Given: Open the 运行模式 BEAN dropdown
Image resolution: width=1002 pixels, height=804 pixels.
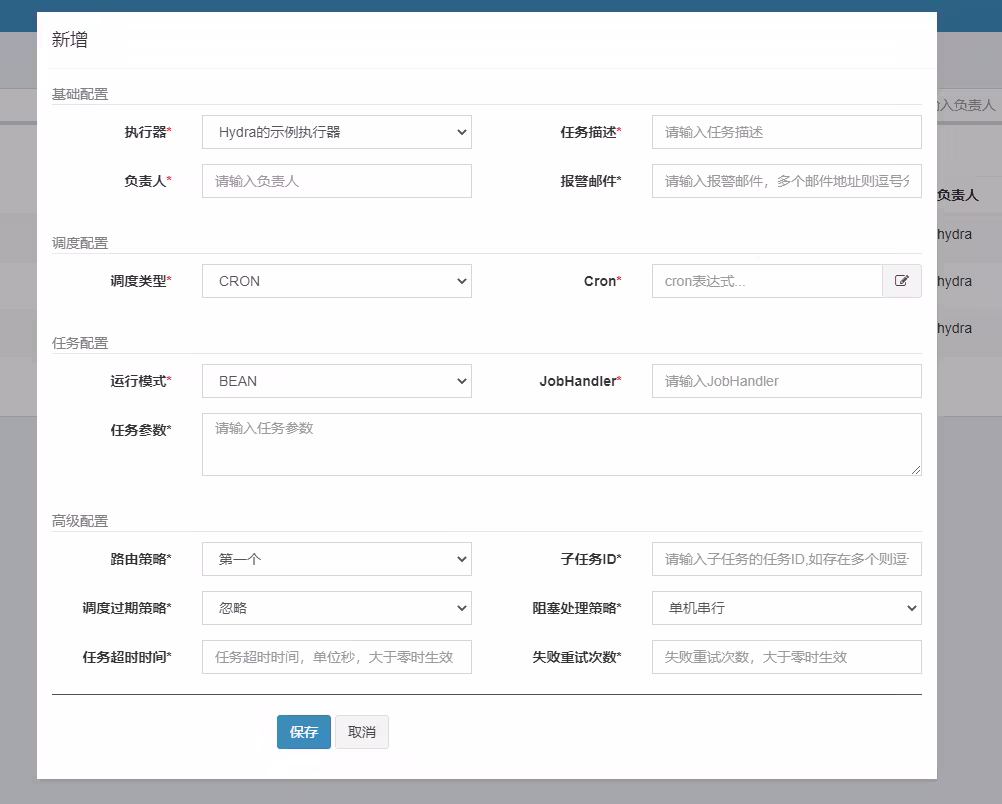Looking at the screenshot, I should pyautogui.click(x=336, y=381).
